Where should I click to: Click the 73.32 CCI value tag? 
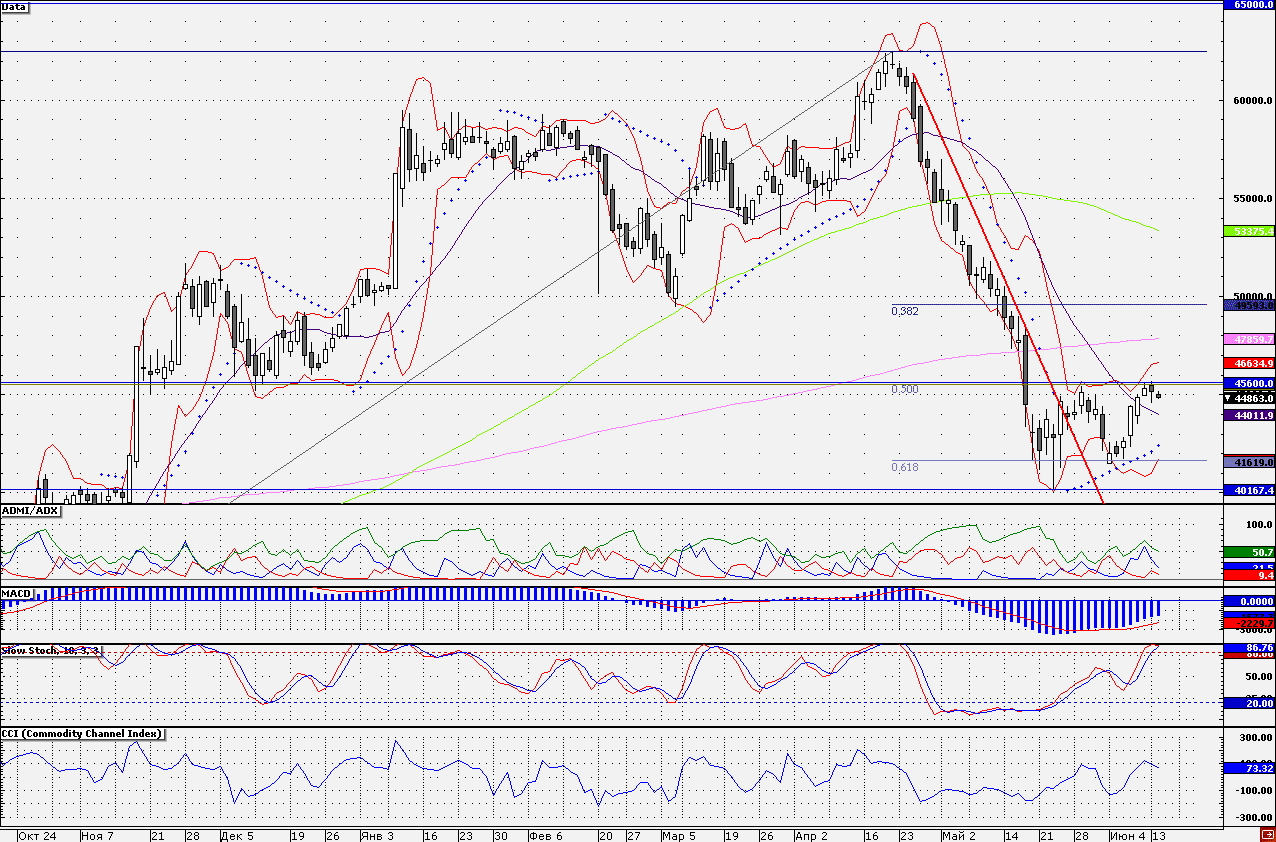pos(1250,768)
